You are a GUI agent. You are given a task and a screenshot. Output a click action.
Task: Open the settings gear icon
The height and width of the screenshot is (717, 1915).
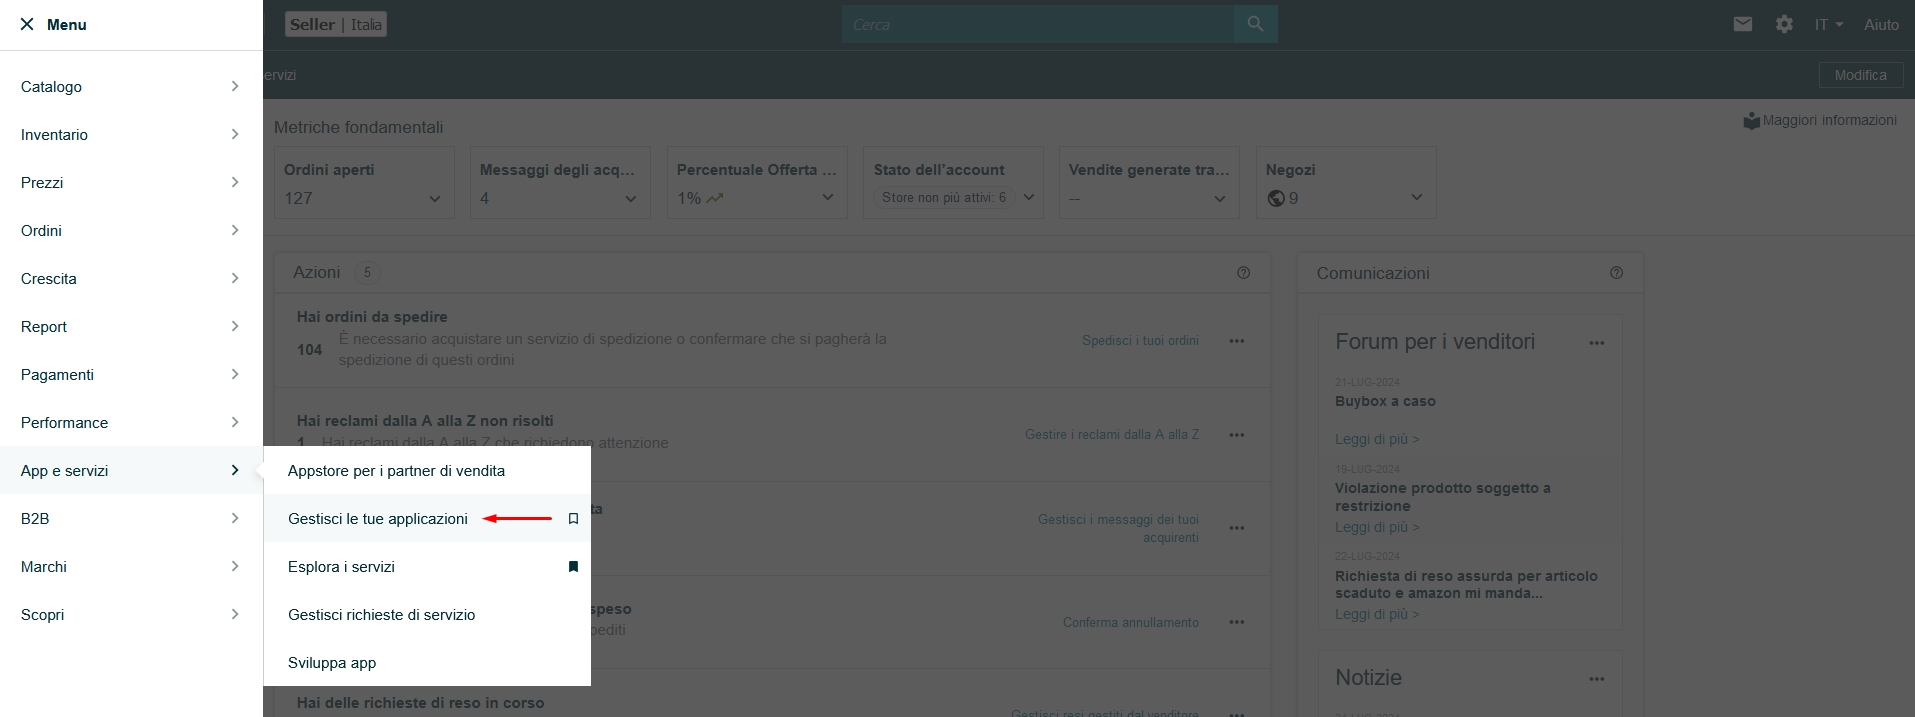click(1784, 24)
